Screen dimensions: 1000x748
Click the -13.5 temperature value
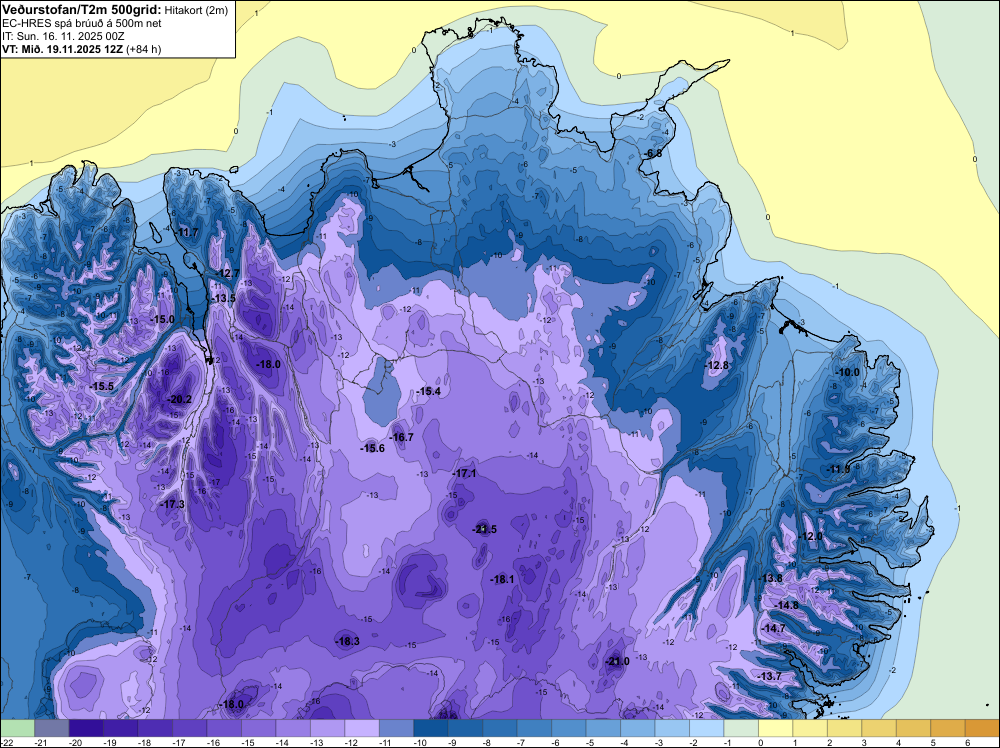point(223,298)
